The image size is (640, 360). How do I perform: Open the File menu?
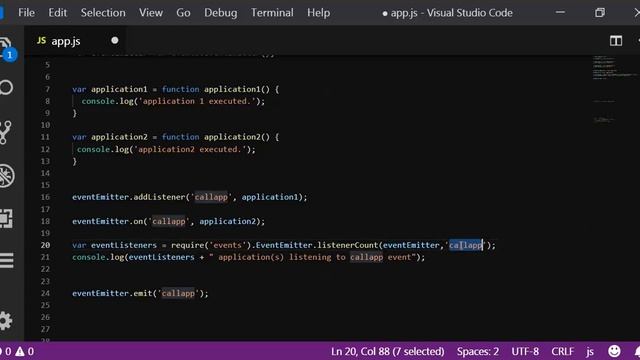pos(27,13)
